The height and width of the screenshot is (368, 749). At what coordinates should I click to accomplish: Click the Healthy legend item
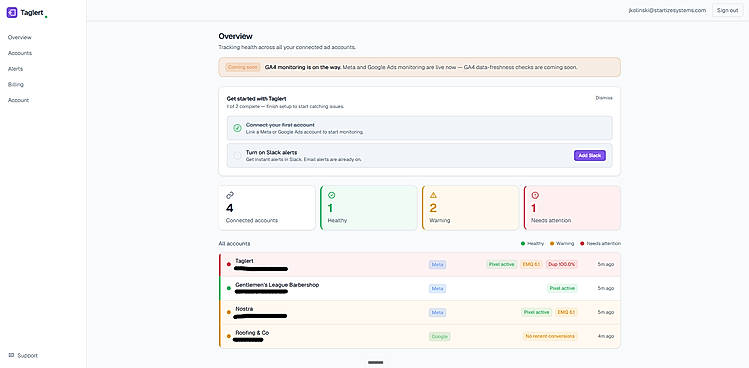click(x=532, y=244)
